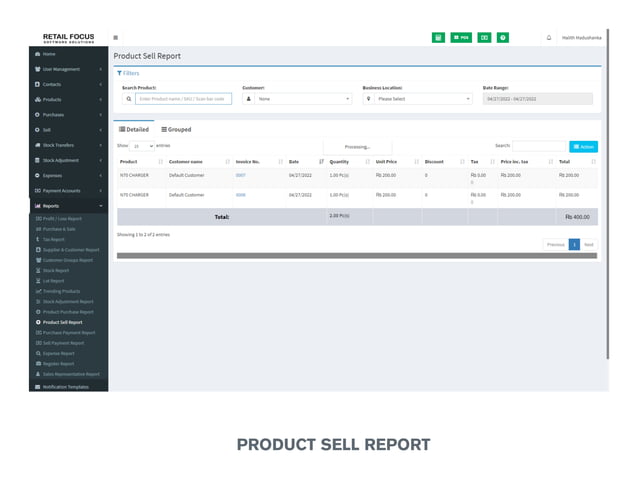638x493 pixels.
Task: Click the Date Range field
Action: tap(537, 99)
